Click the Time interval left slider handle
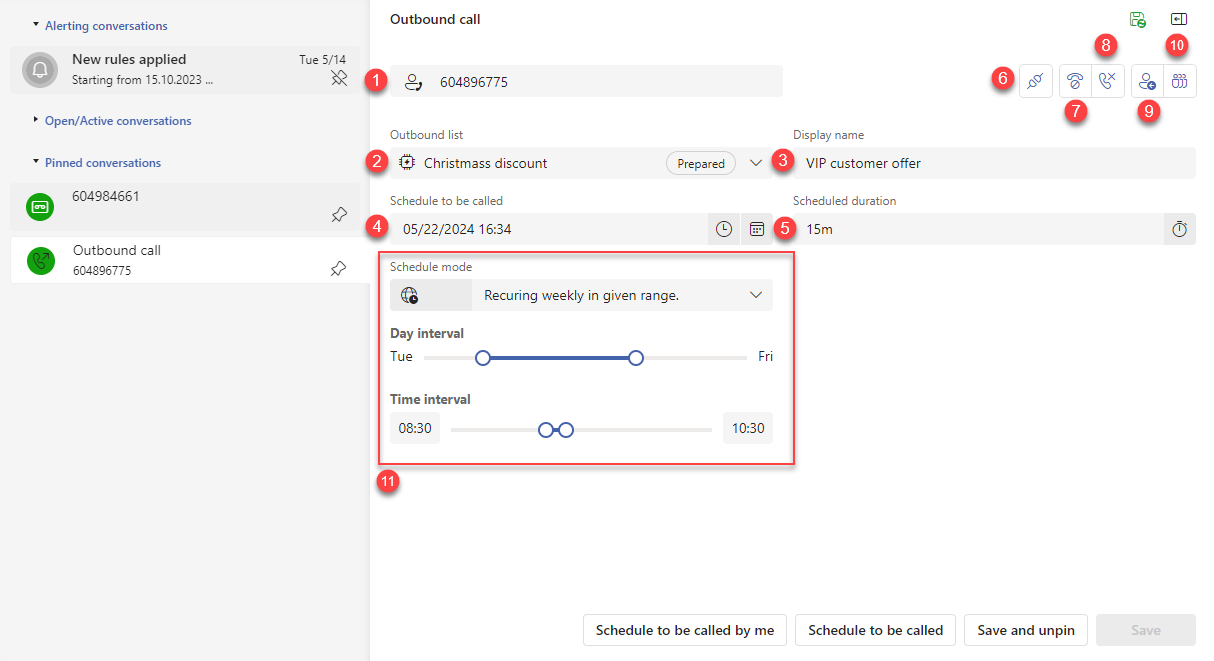 pos(546,429)
